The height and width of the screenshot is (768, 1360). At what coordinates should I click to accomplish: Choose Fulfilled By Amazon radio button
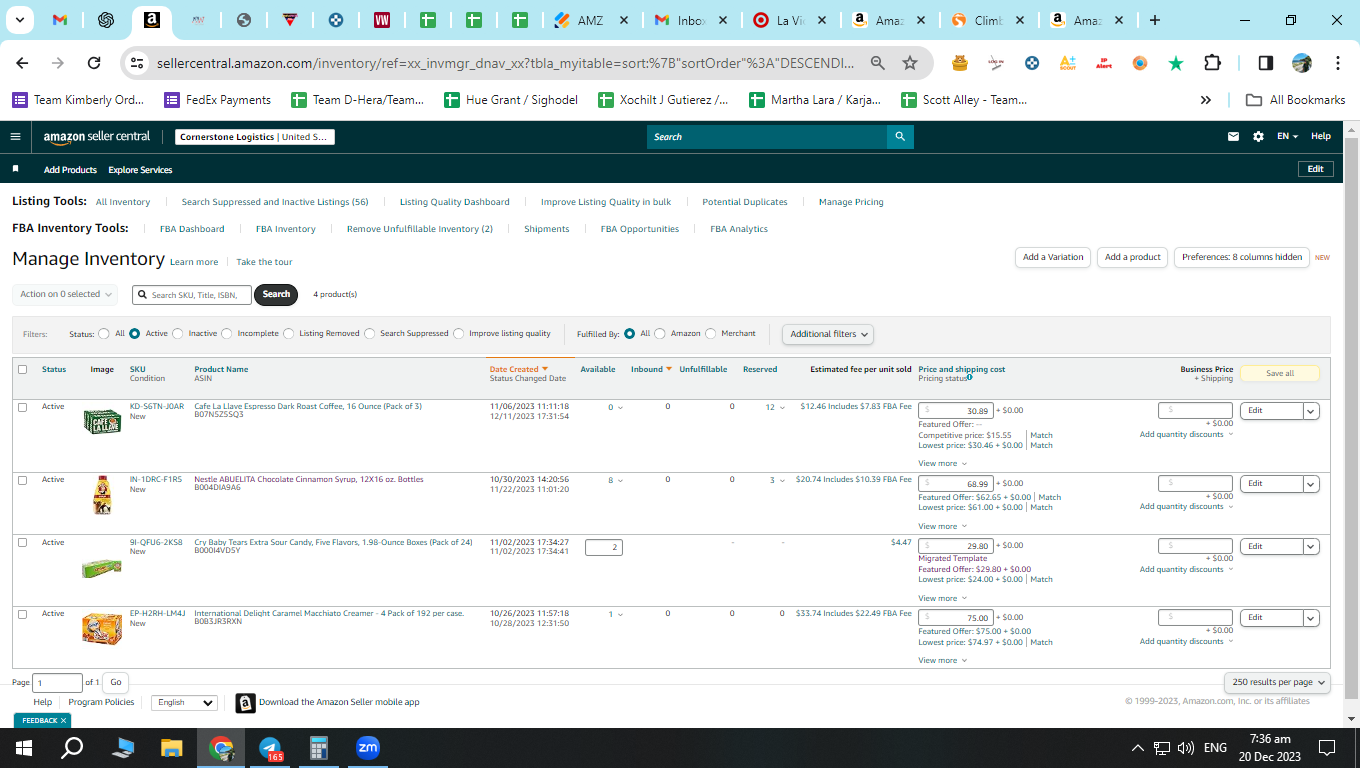click(660, 334)
